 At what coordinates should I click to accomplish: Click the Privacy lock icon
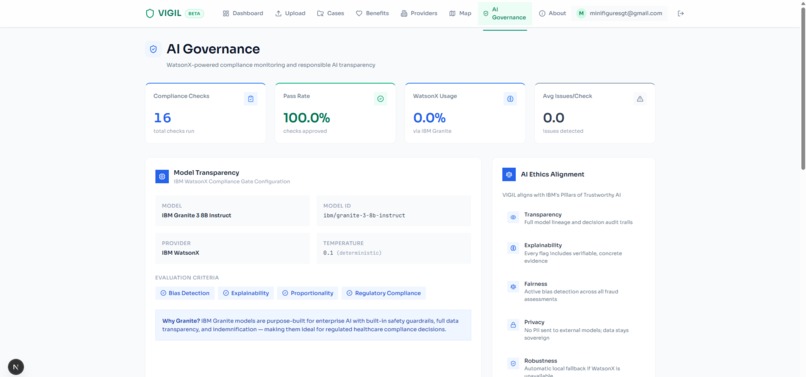point(513,325)
